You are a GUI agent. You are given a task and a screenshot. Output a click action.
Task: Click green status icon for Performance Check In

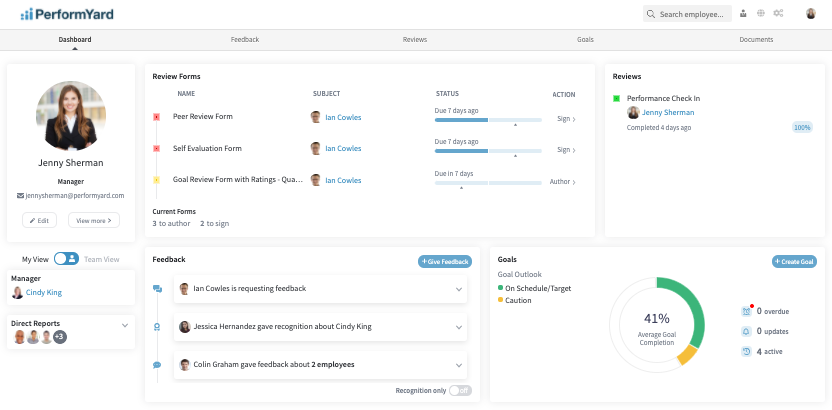617,99
